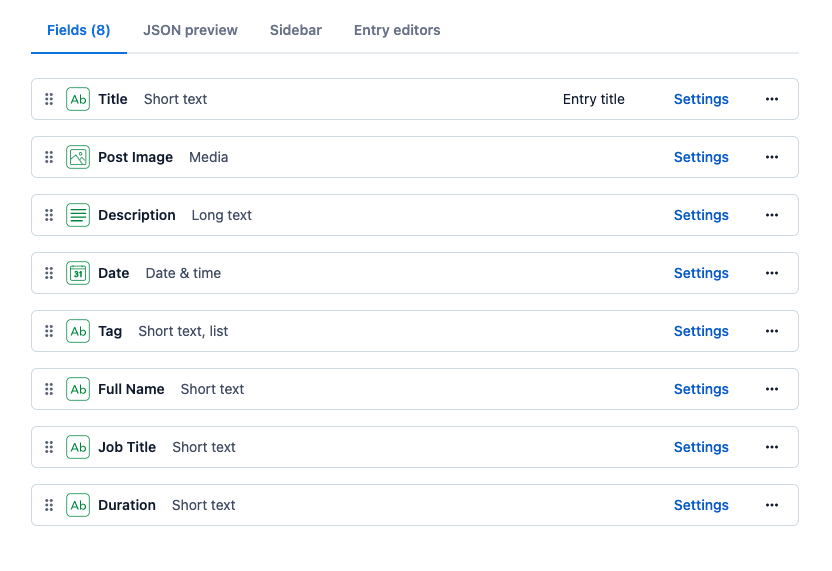832x571 pixels.
Task: Go to the Entry editors tab
Action: point(397,30)
